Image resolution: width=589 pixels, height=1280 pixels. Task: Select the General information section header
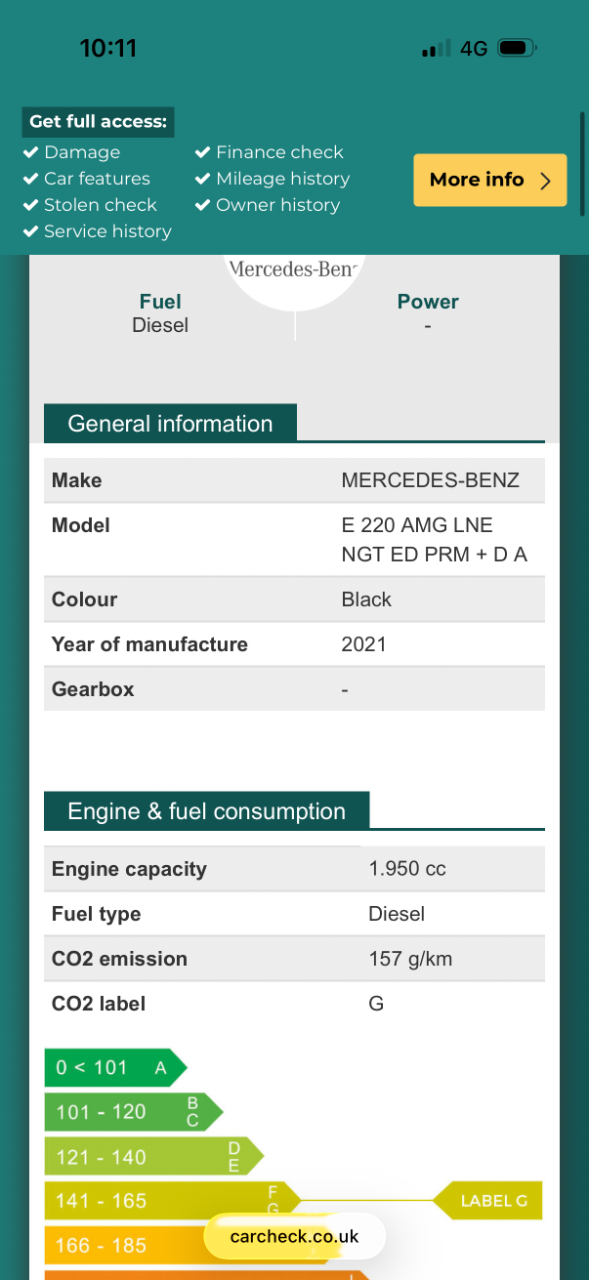(170, 423)
